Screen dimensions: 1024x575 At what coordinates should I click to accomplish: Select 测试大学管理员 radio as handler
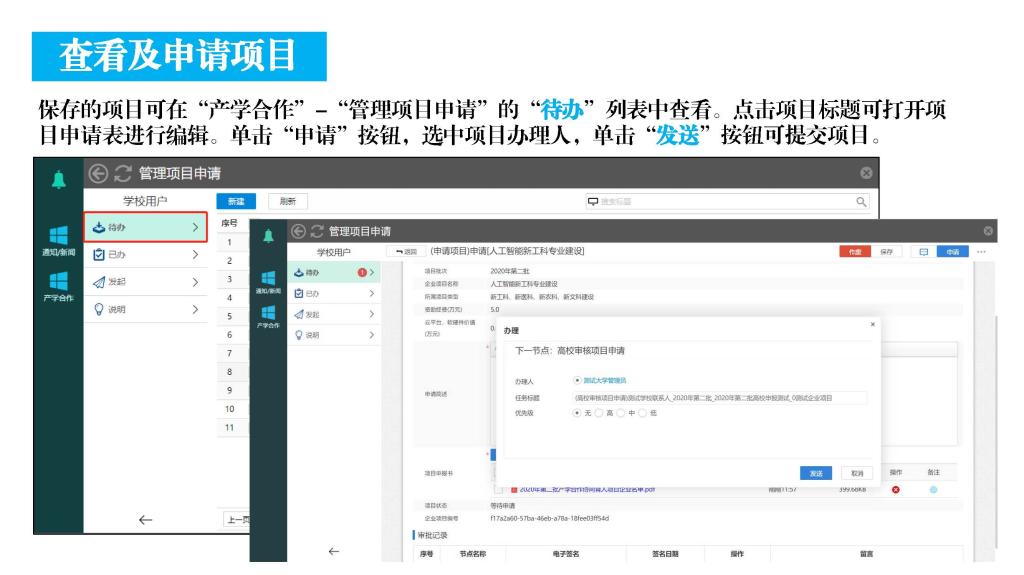(578, 380)
